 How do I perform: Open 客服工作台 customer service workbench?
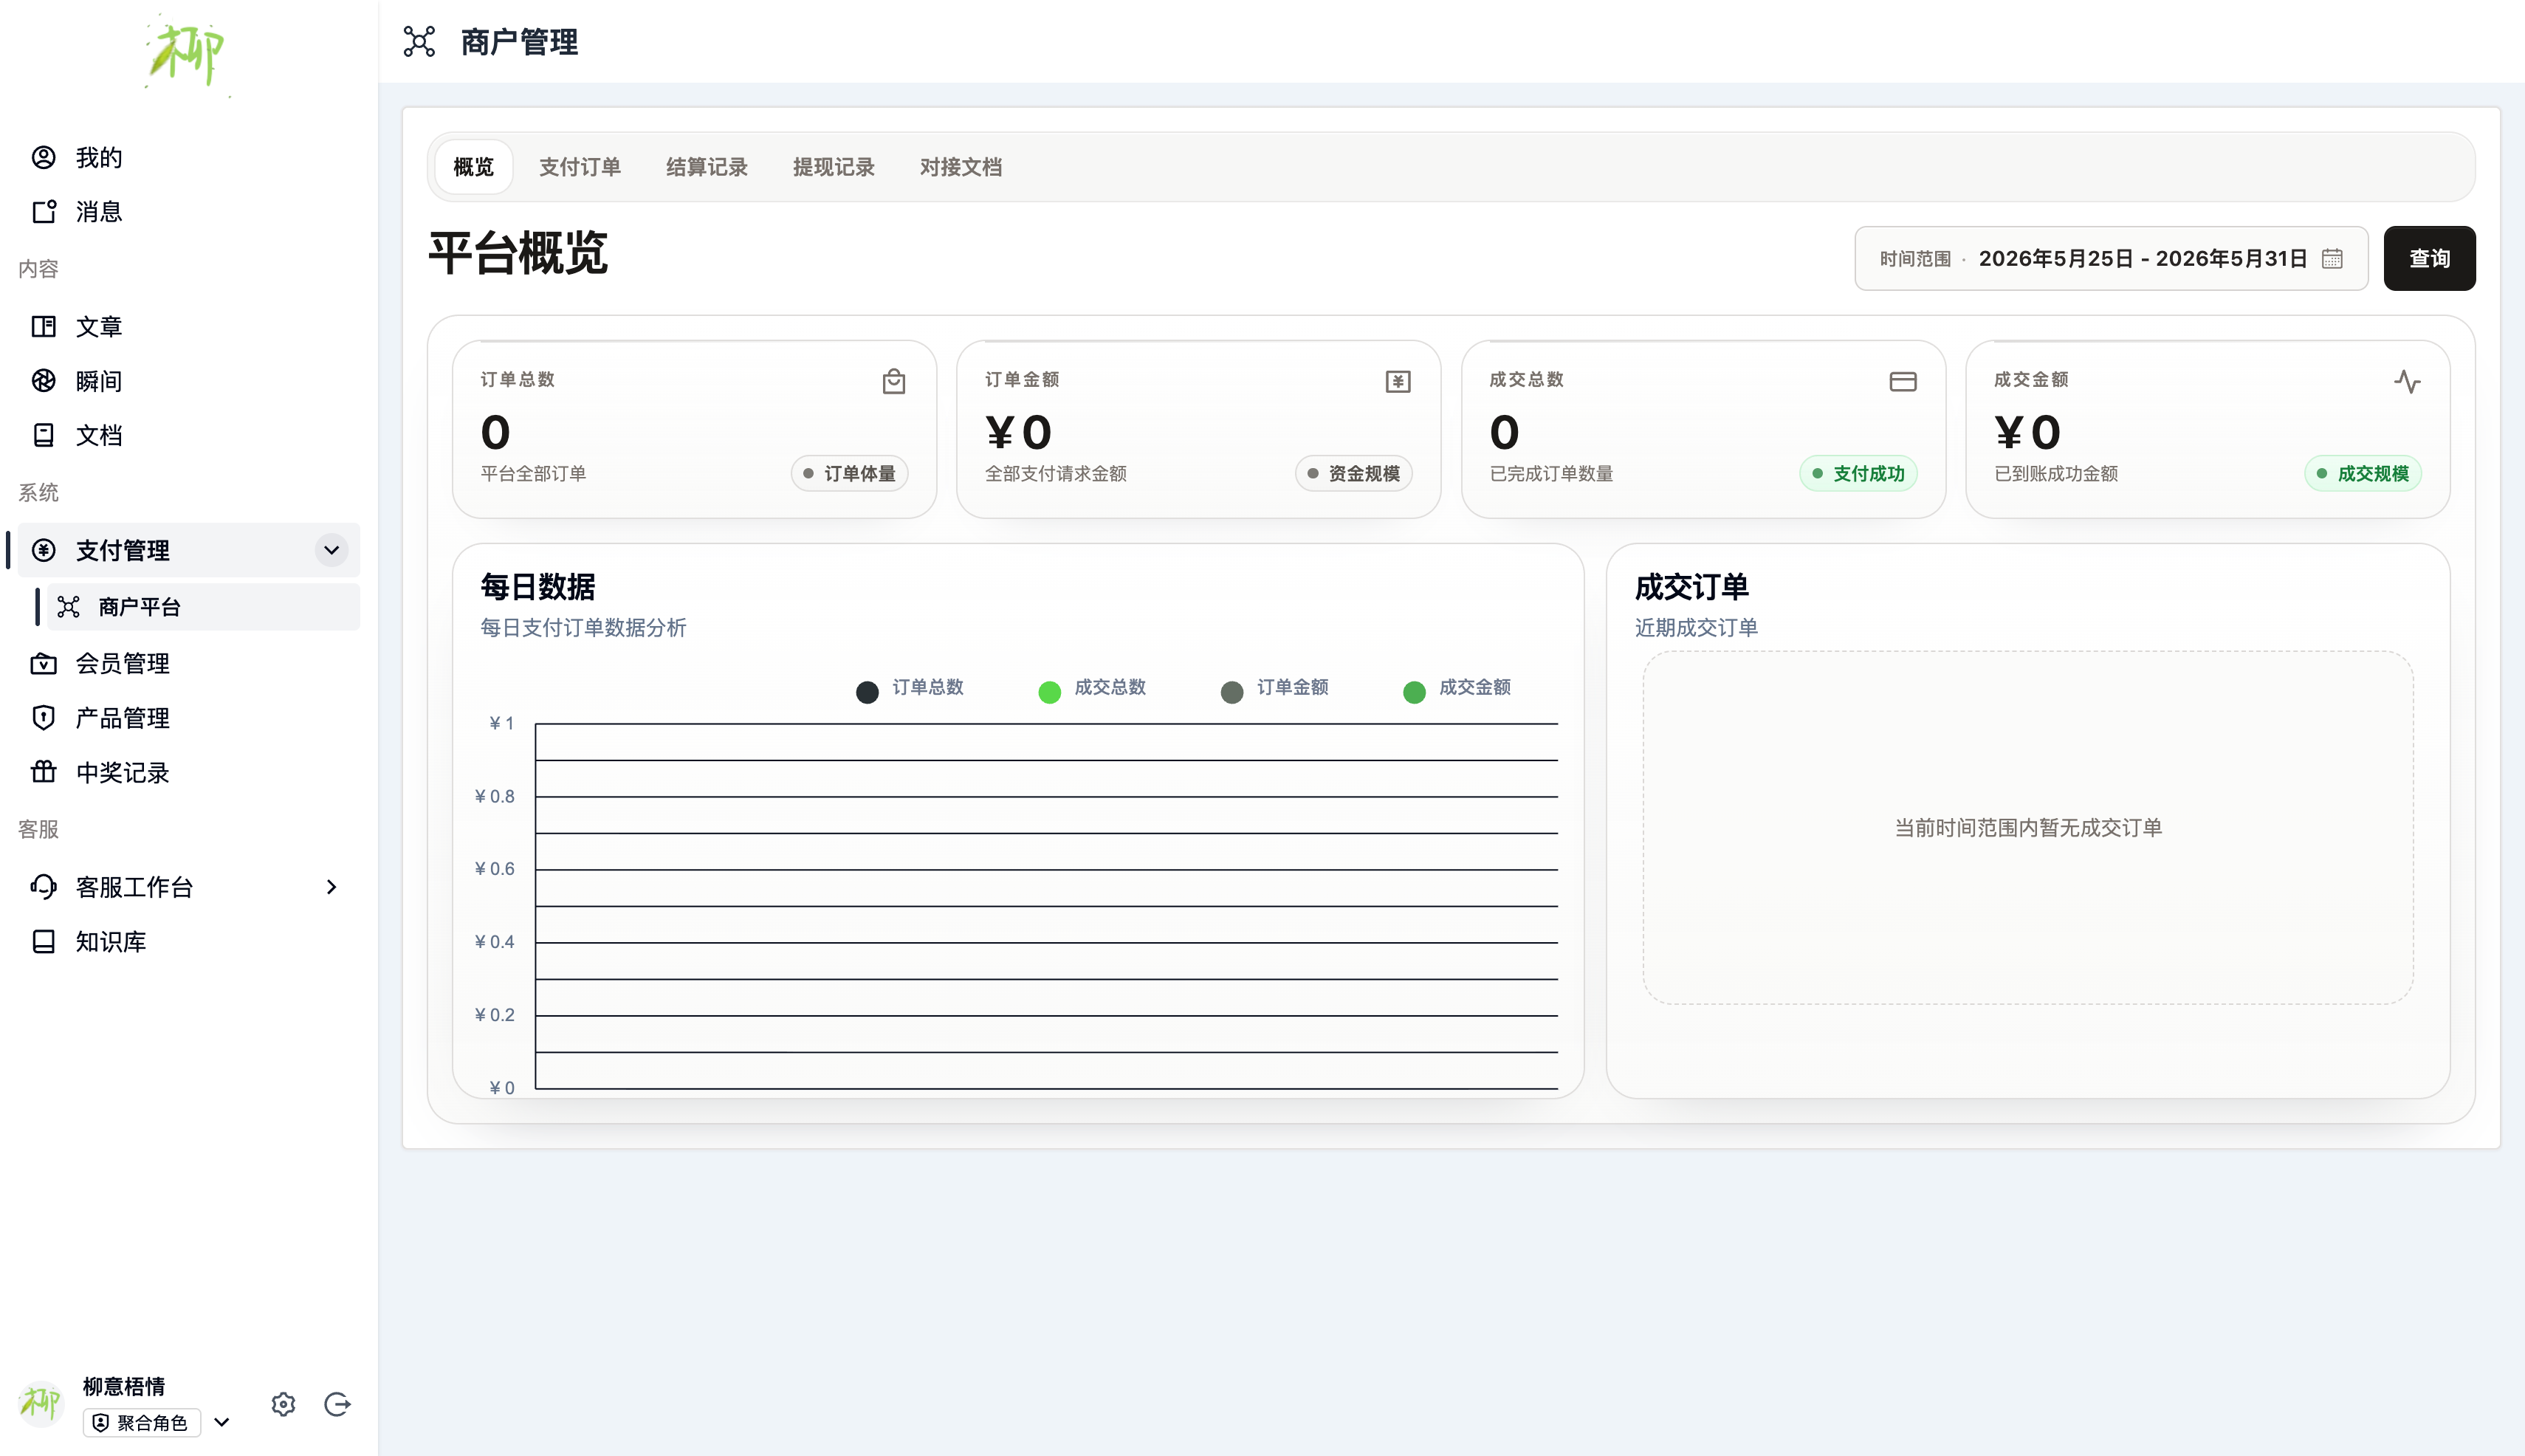(189, 887)
